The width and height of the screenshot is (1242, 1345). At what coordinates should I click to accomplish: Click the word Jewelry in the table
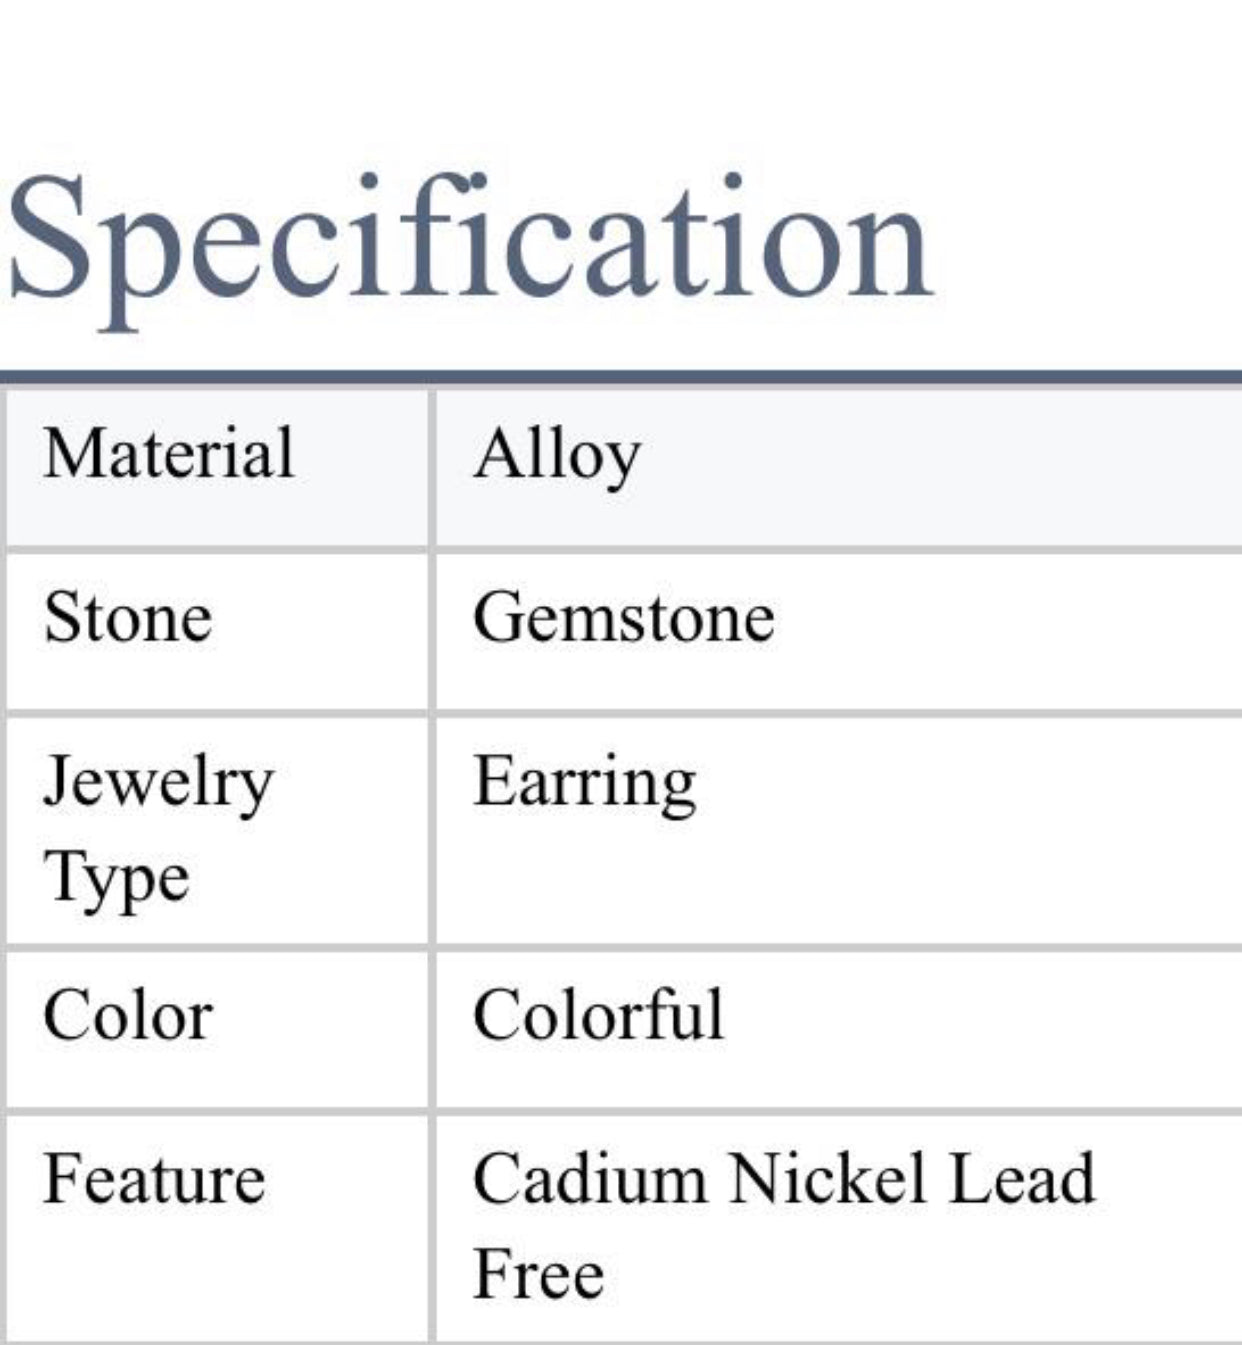pos(158,784)
